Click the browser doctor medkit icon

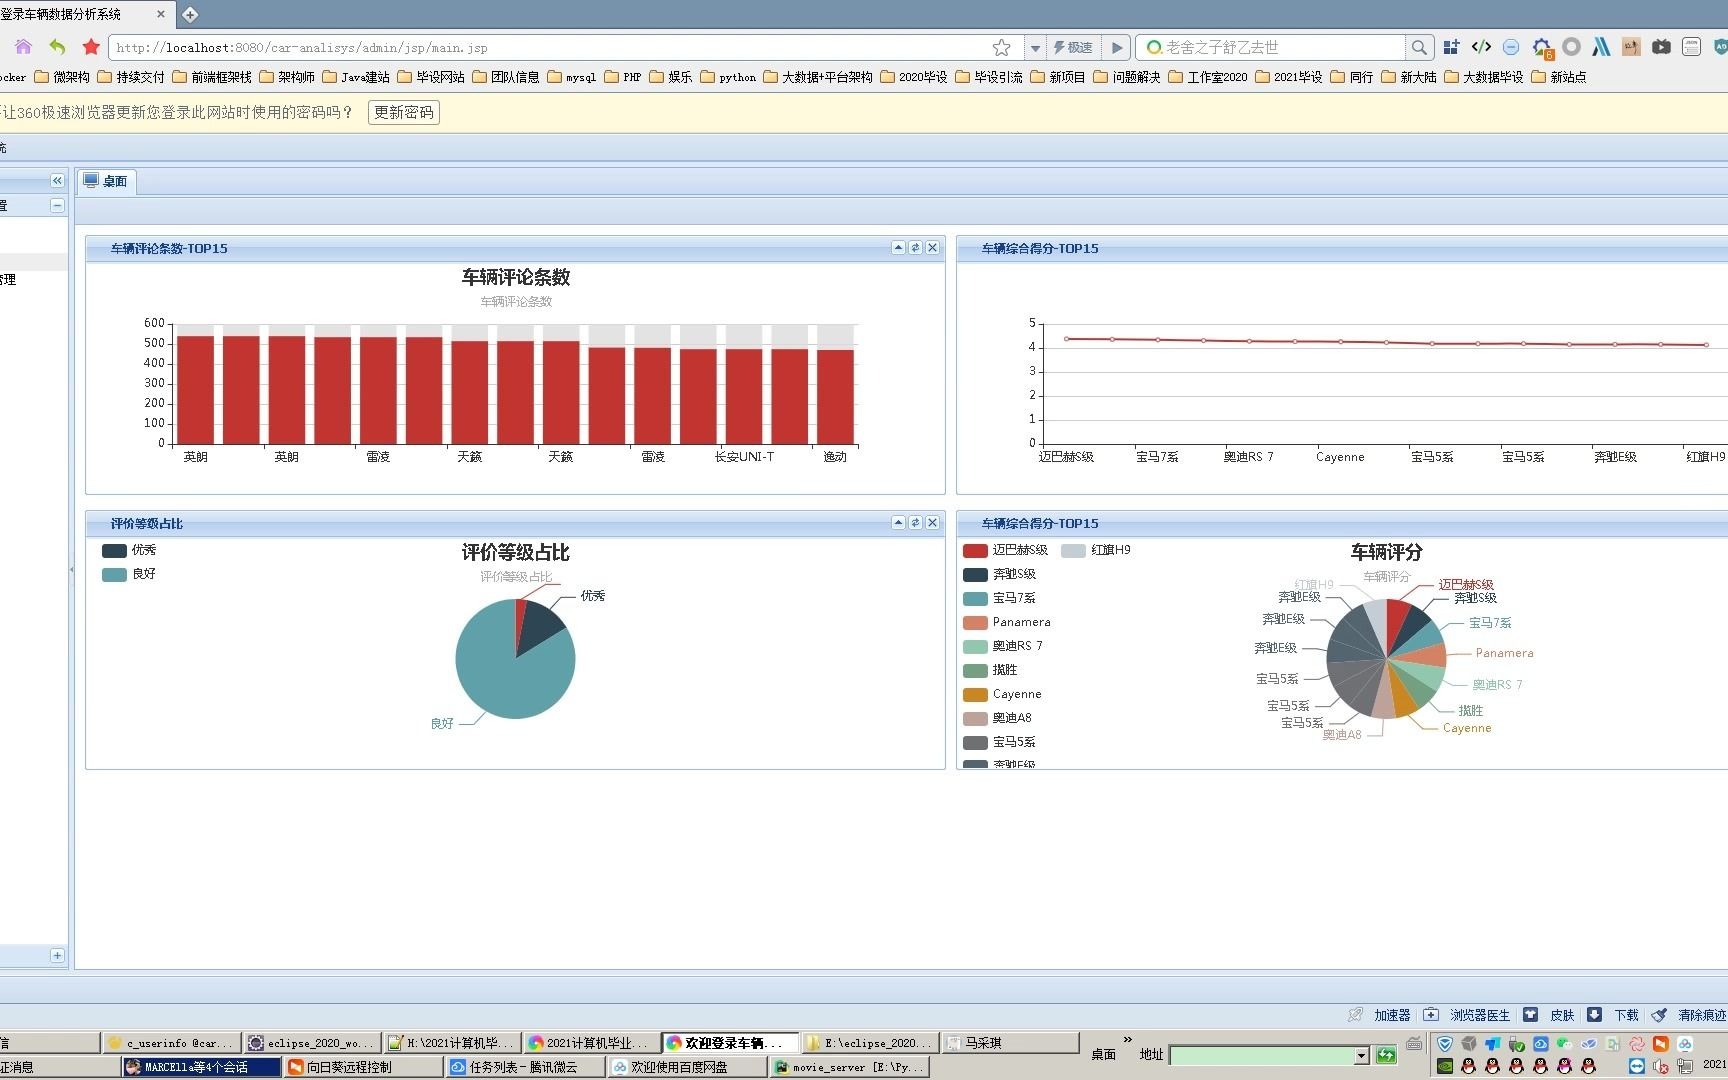point(1431,1015)
